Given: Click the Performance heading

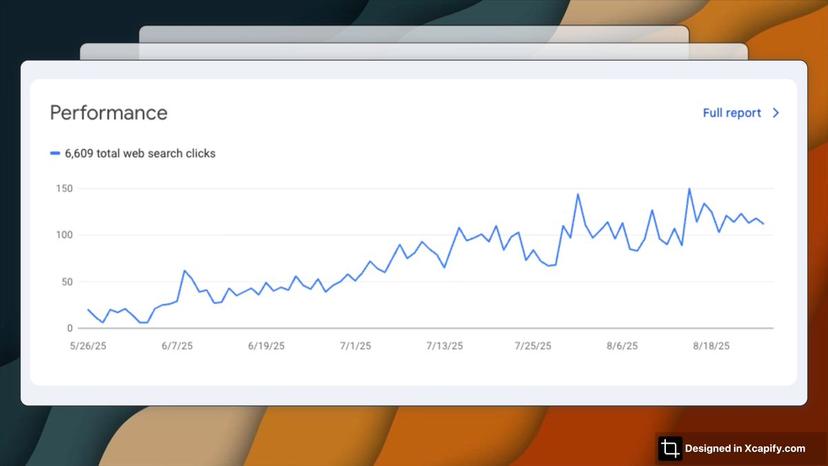Looking at the screenshot, I should click(109, 113).
